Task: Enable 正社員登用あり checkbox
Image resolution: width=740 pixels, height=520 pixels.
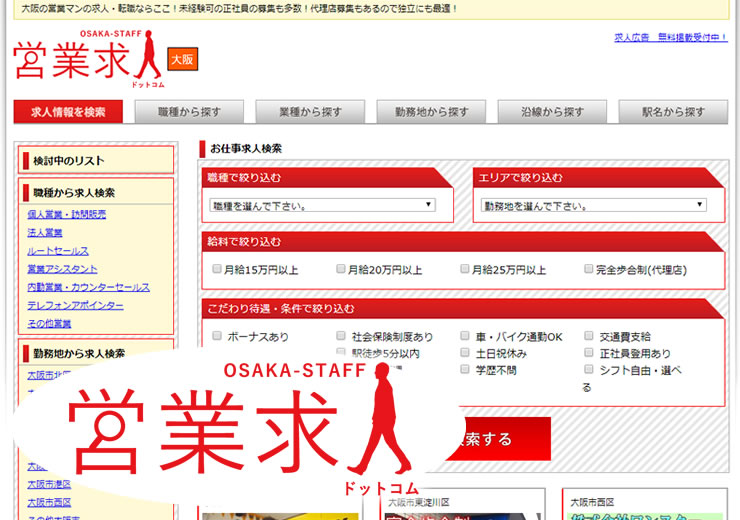Action: pyautogui.click(x=589, y=352)
